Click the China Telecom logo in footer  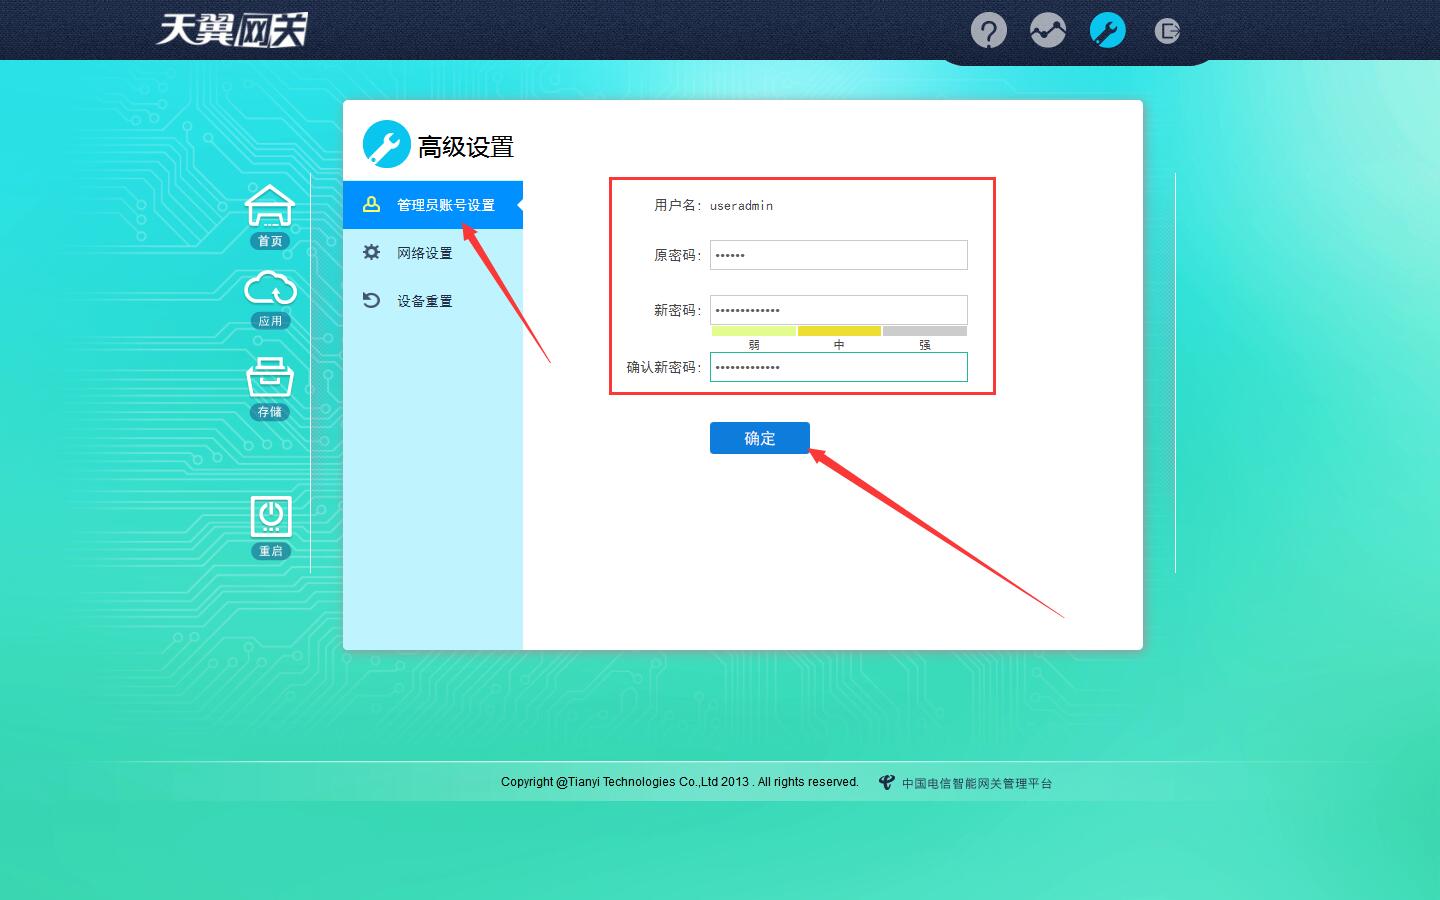click(x=886, y=782)
